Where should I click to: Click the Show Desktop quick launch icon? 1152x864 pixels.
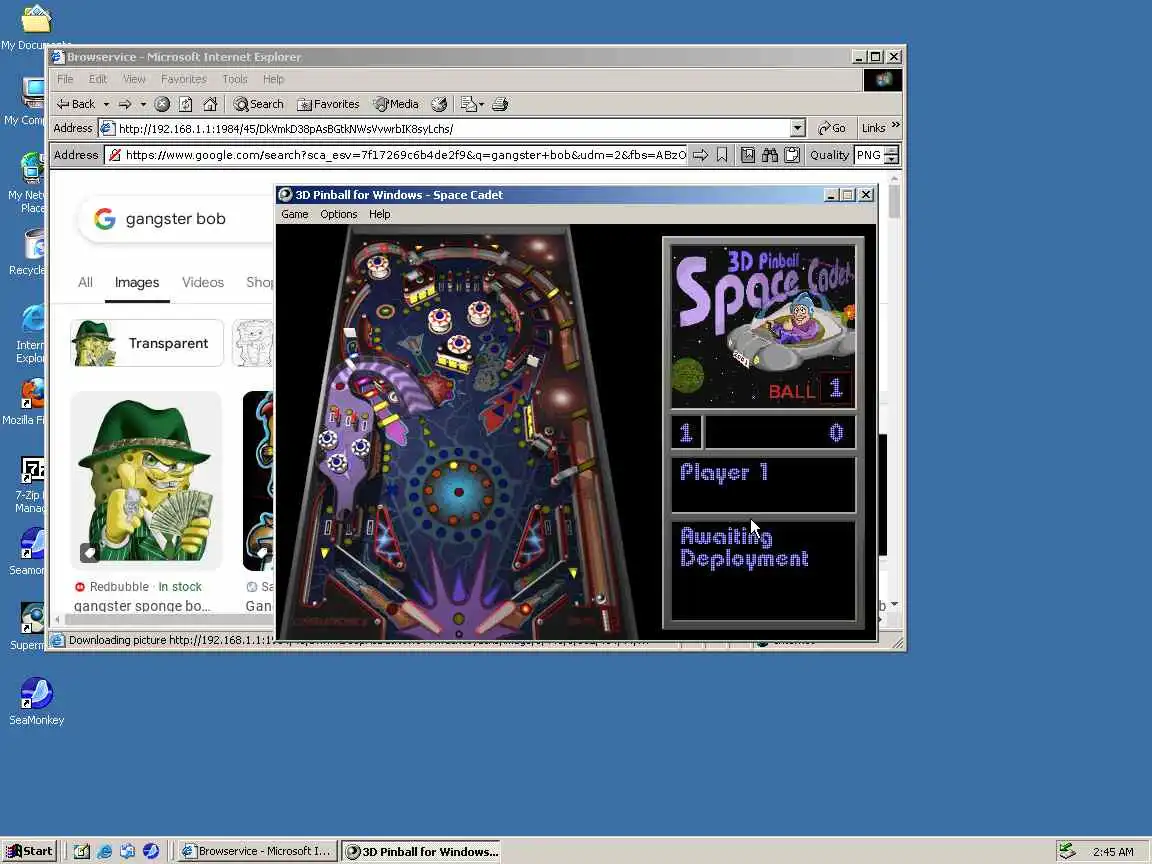click(x=82, y=852)
